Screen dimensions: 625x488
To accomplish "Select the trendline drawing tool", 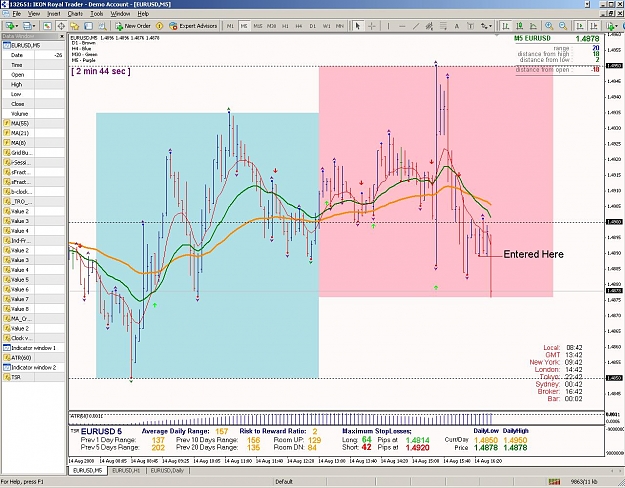I will 416,26.
